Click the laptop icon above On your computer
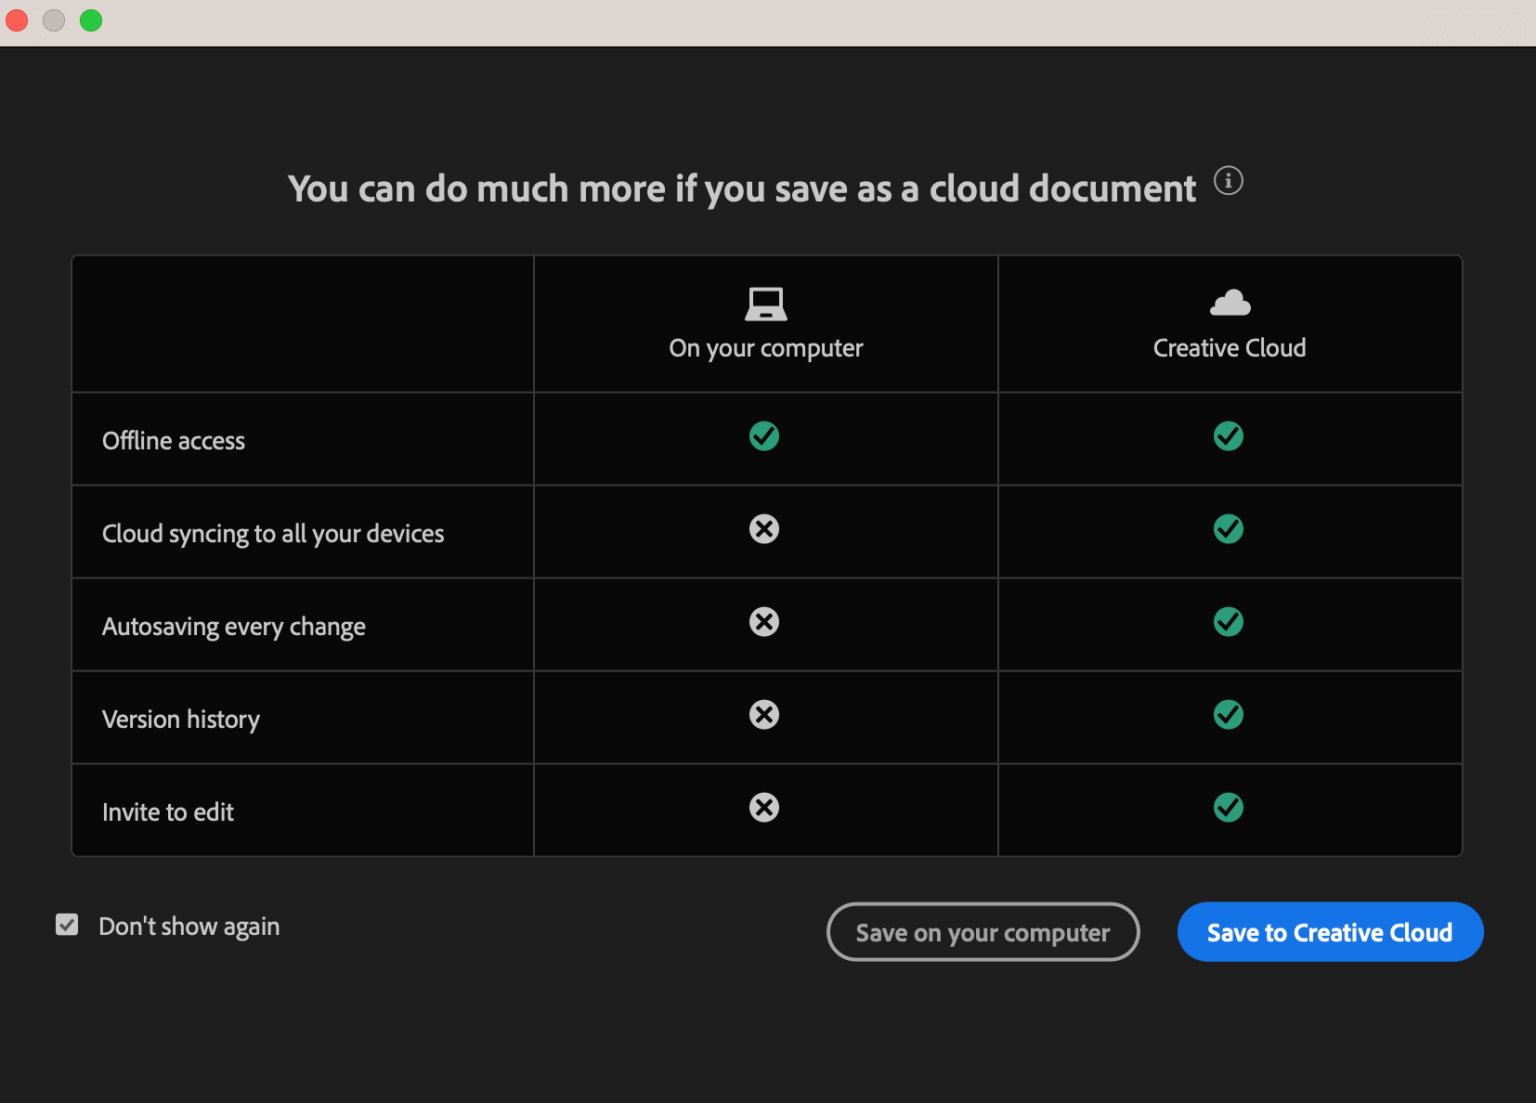The width and height of the screenshot is (1536, 1103). 765,304
